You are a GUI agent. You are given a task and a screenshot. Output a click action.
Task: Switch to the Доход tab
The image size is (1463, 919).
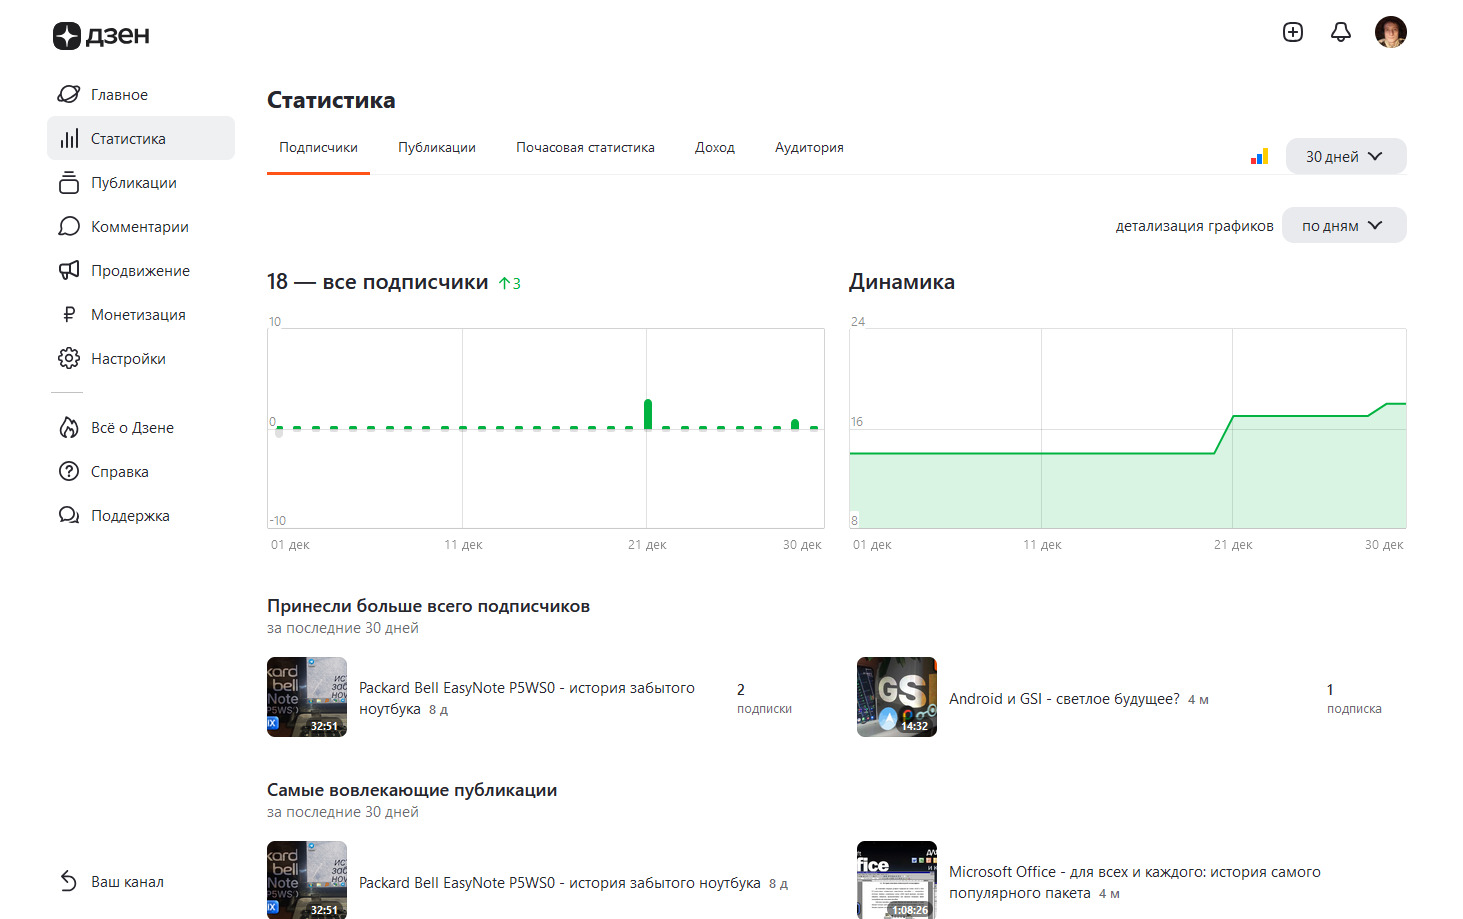tap(715, 148)
